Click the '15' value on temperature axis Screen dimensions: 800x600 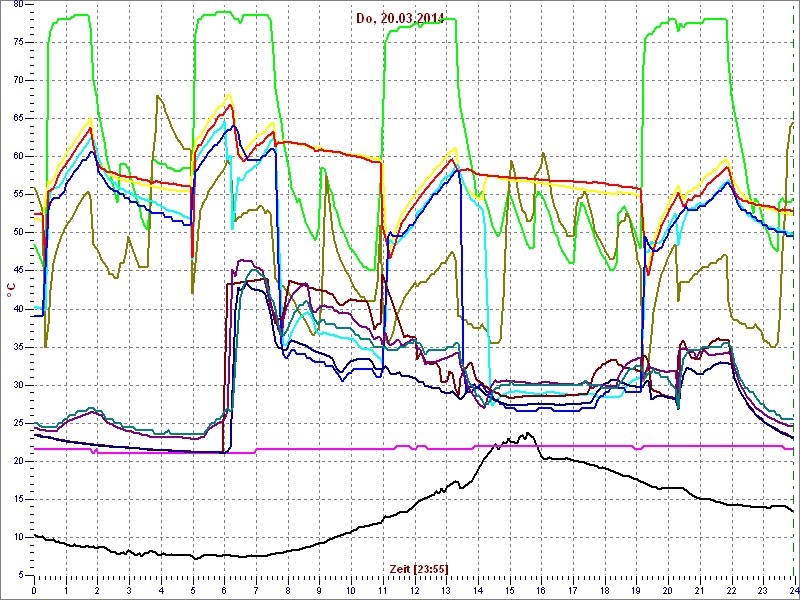pos(18,499)
